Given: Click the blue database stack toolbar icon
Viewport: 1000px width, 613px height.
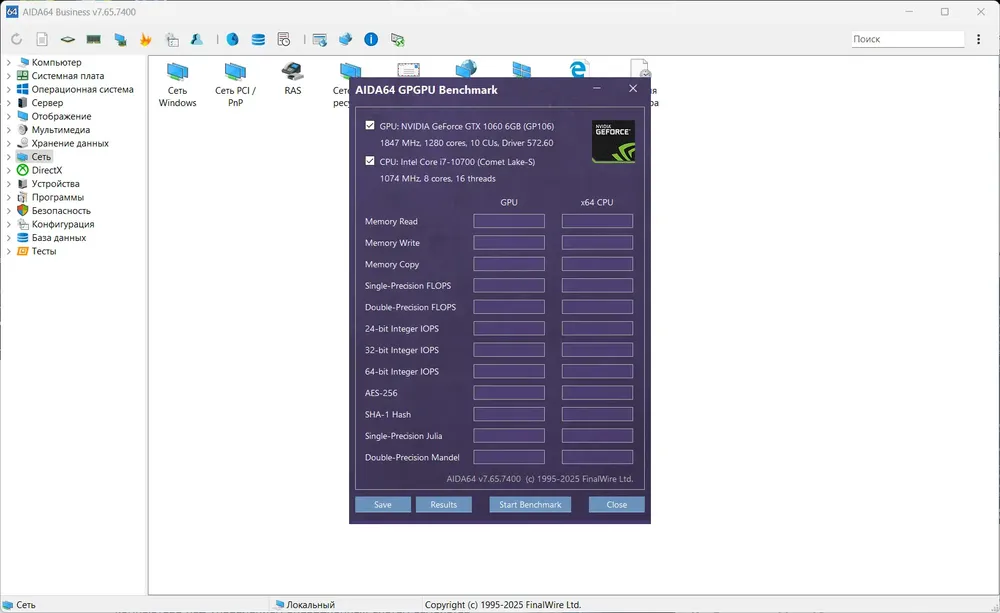Looking at the screenshot, I should (x=258, y=40).
